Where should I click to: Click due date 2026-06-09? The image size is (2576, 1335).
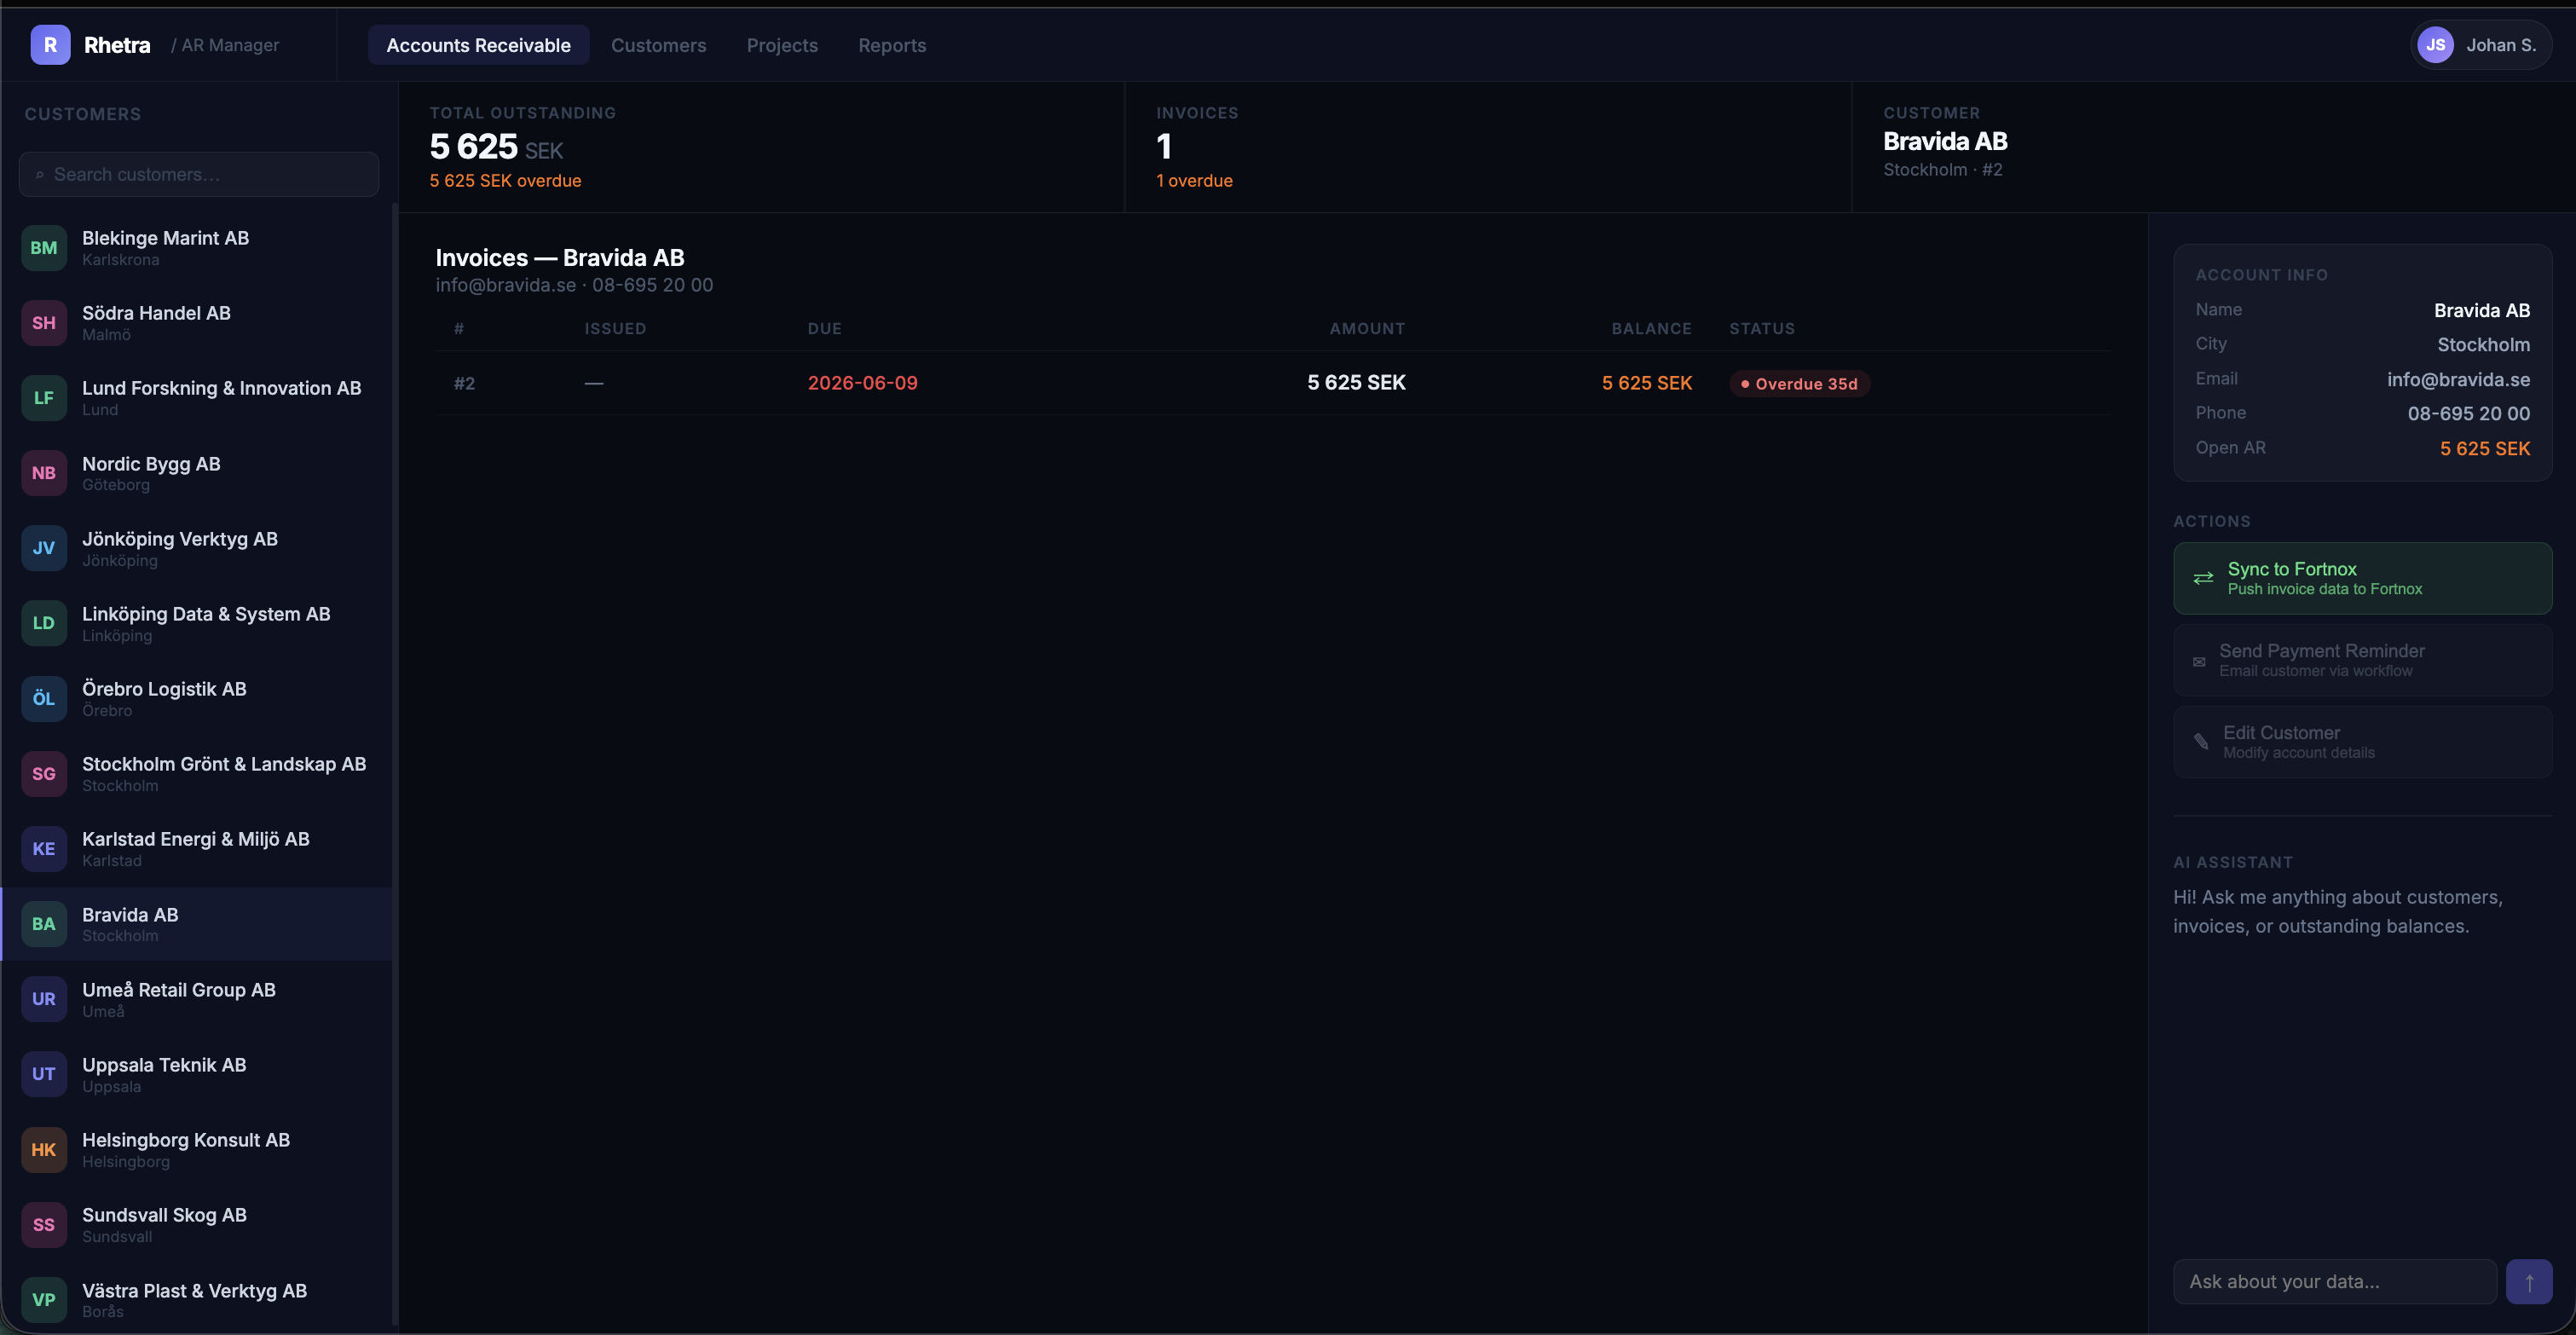[x=862, y=383]
